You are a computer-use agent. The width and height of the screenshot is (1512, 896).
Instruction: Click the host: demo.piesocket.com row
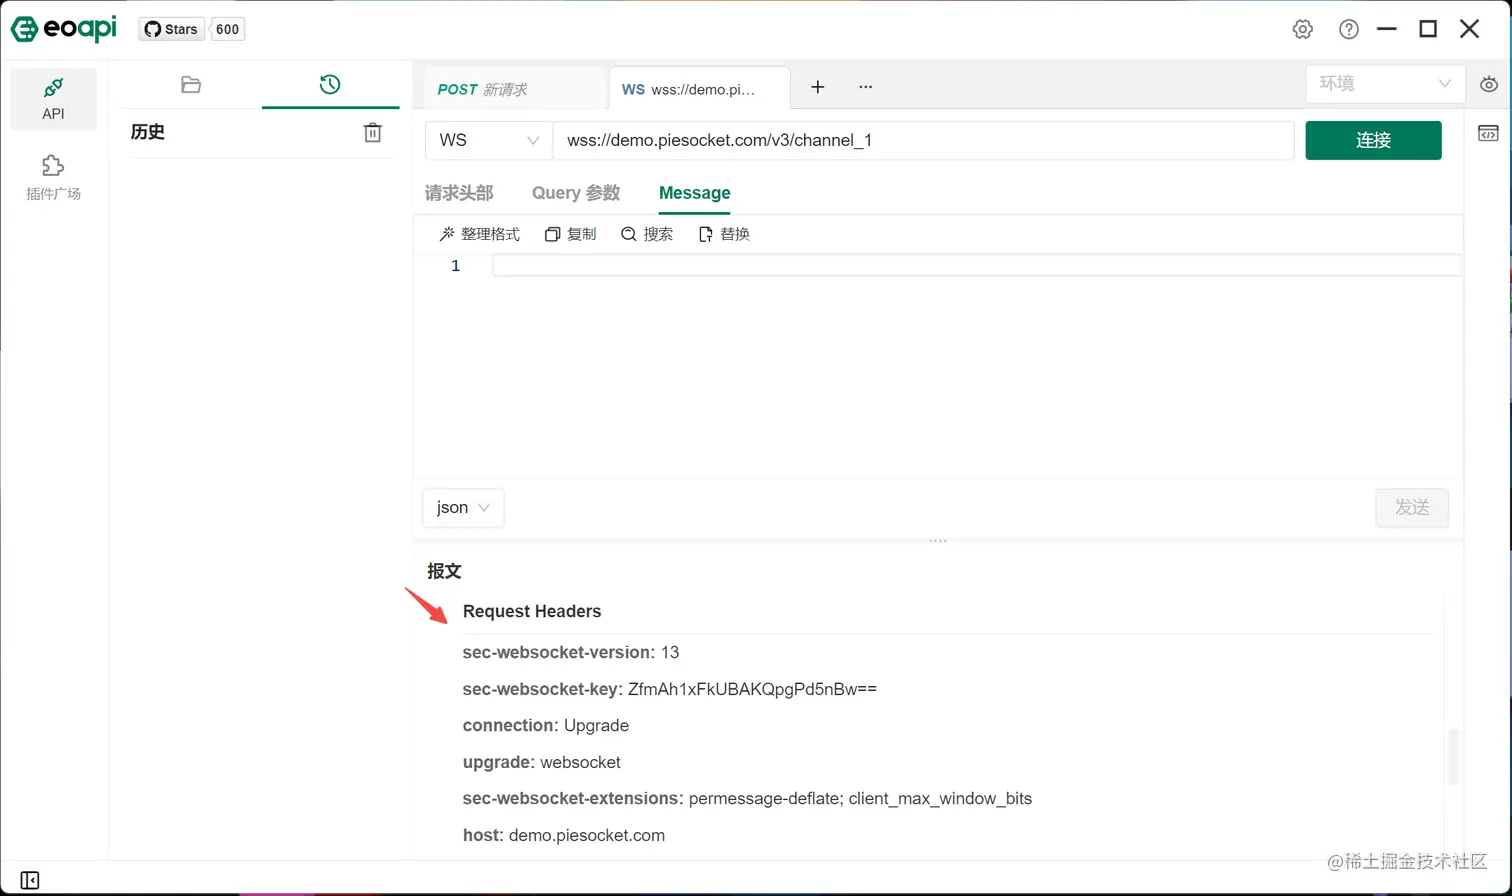[564, 835]
